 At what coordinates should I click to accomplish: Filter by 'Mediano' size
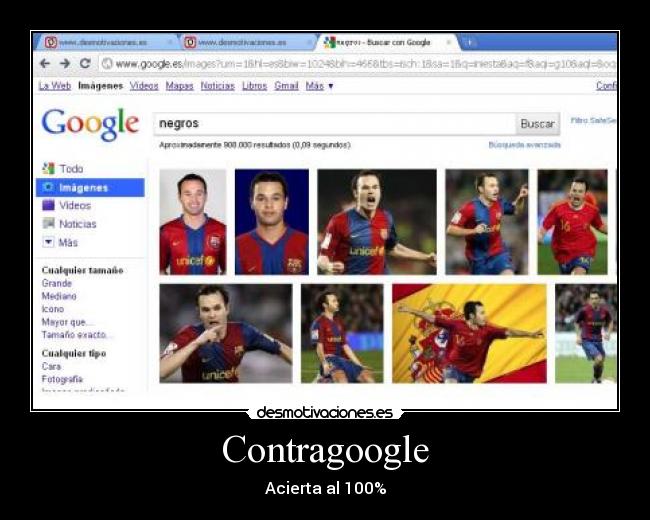pos(59,296)
